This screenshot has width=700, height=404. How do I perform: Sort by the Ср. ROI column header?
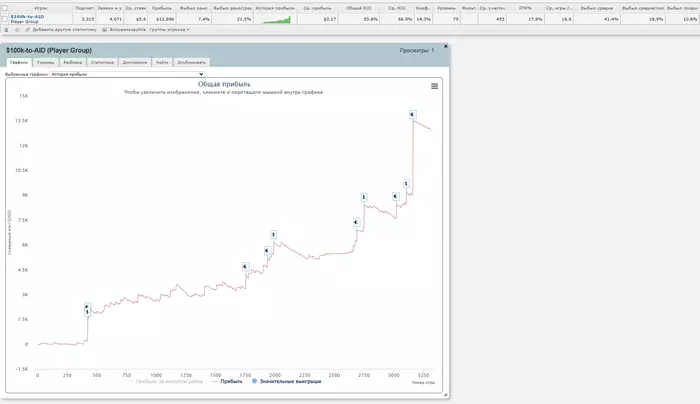pos(397,8)
